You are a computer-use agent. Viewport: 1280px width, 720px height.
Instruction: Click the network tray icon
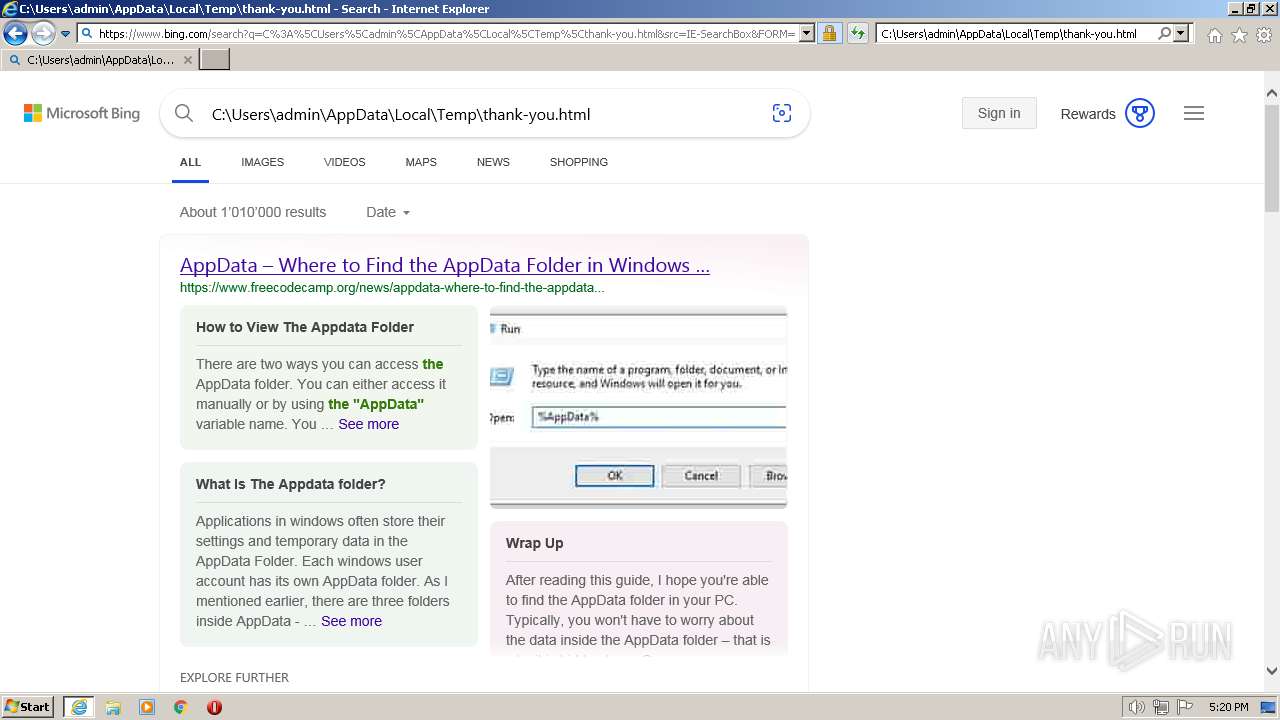pyautogui.click(x=1161, y=707)
